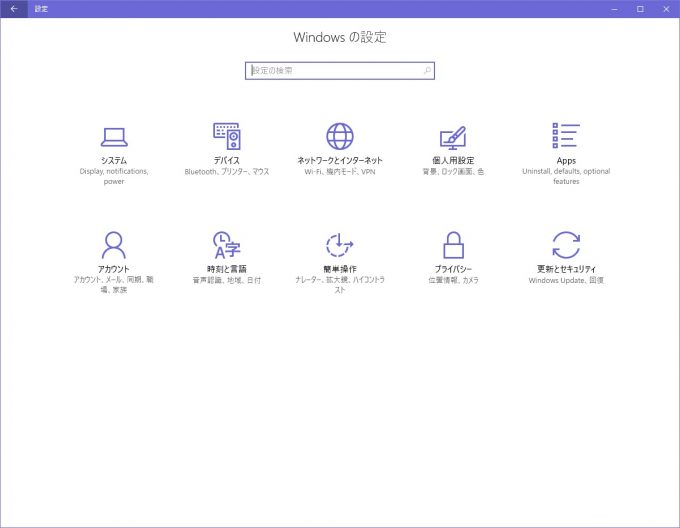Click the アカウント label

click(114, 269)
